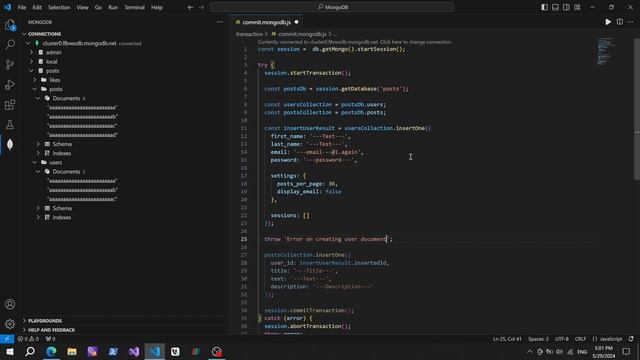Open Windows taskbar search
This screenshot has width=640, height=360.
(x=30, y=351)
